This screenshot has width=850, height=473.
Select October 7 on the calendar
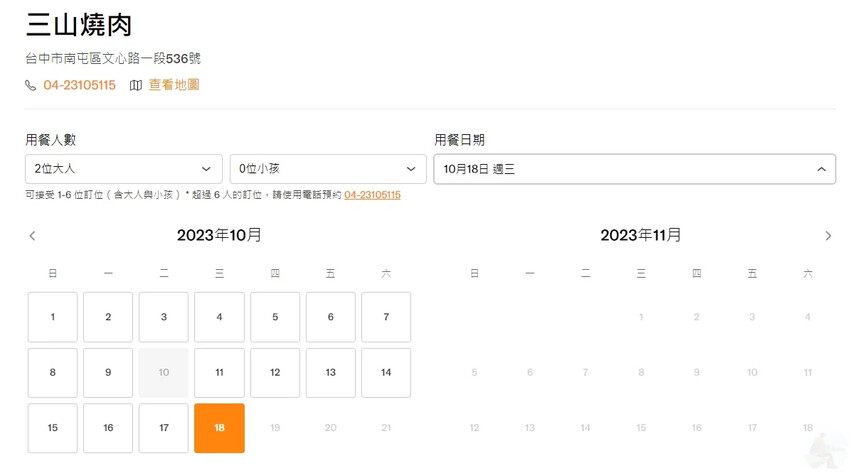[x=386, y=317]
